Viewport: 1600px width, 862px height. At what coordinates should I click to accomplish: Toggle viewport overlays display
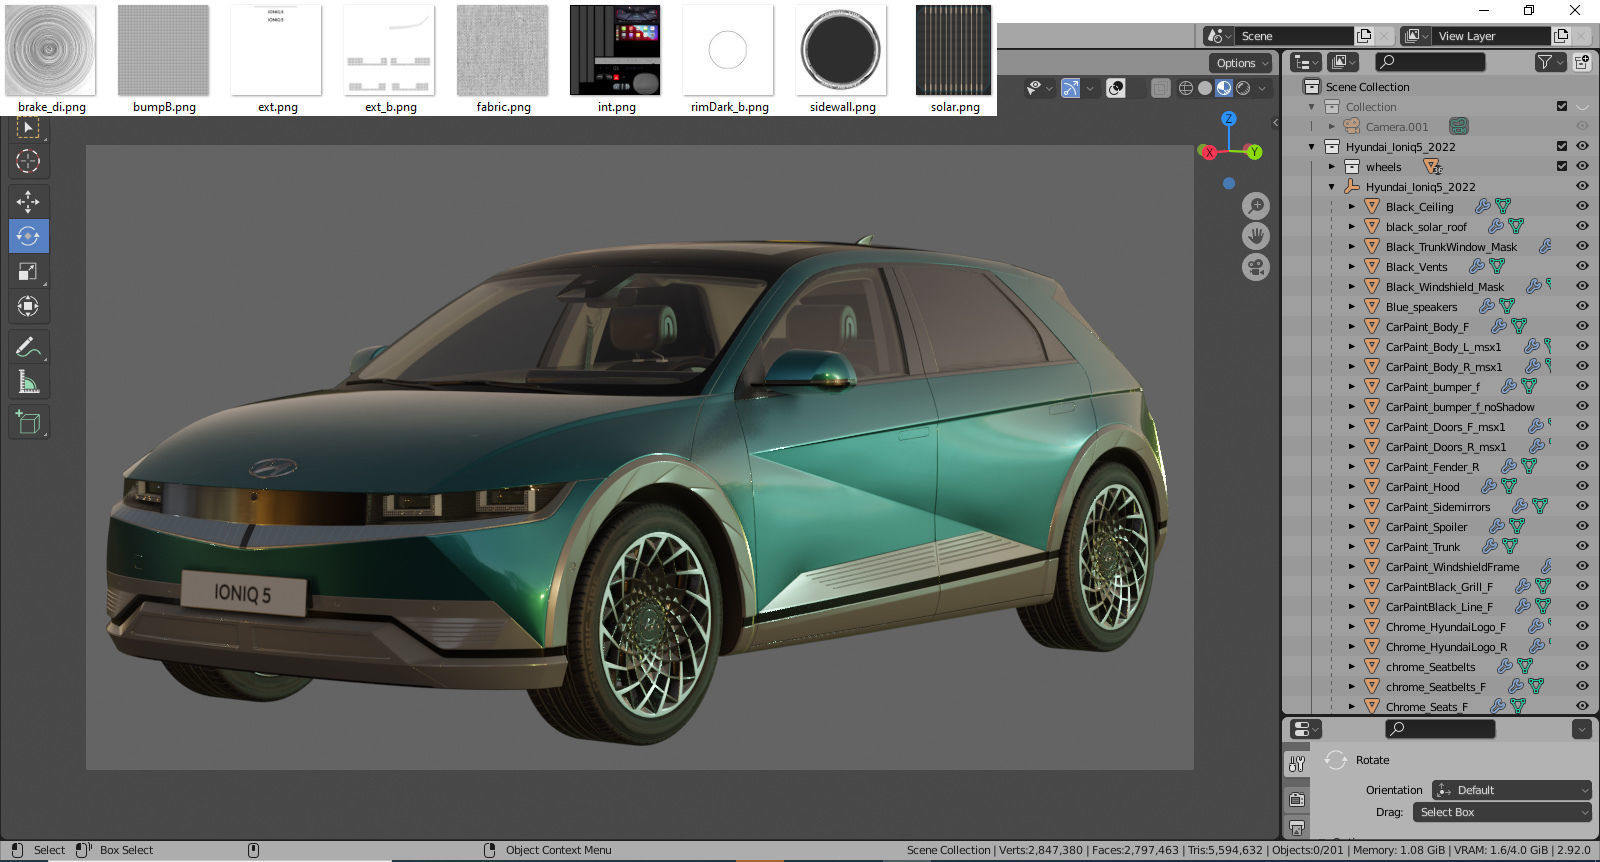tap(1115, 88)
